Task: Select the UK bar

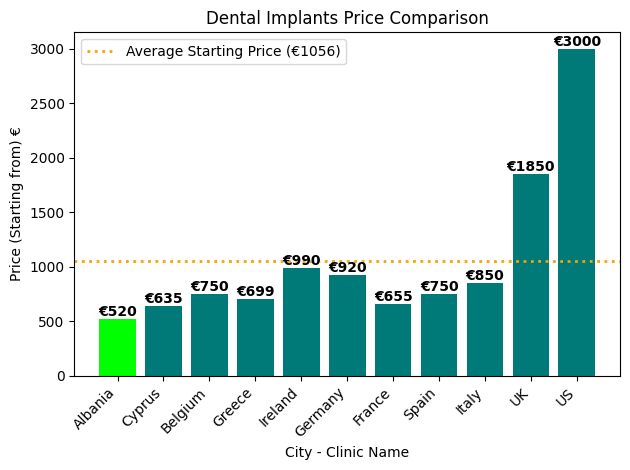Action: [x=531, y=275]
